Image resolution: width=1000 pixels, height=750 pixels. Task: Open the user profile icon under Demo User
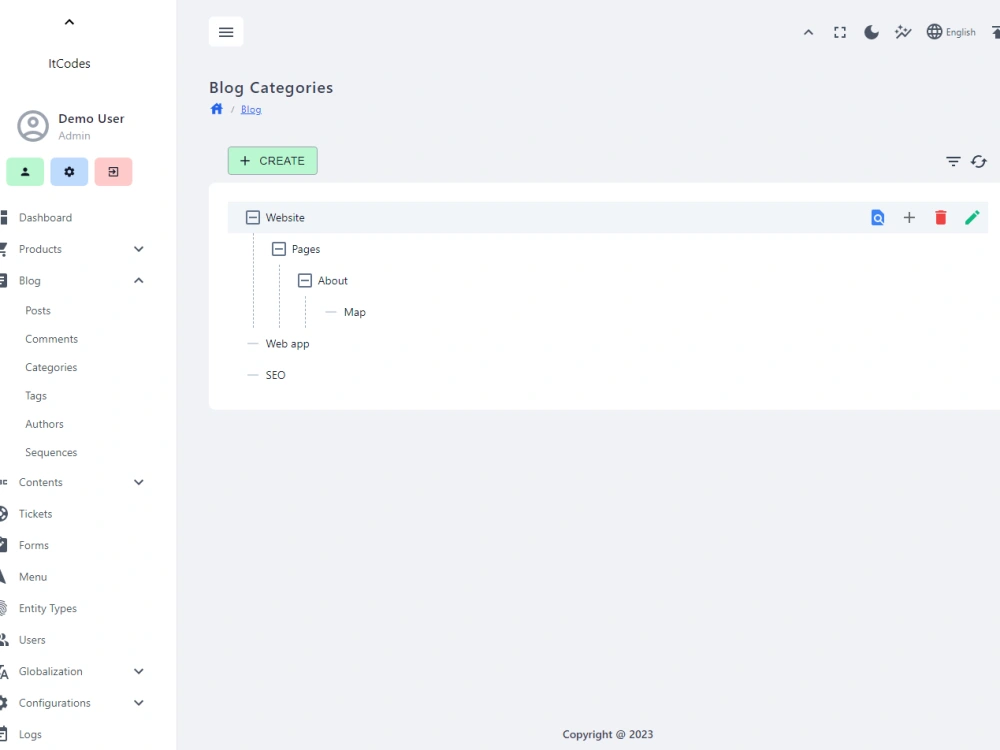point(25,171)
